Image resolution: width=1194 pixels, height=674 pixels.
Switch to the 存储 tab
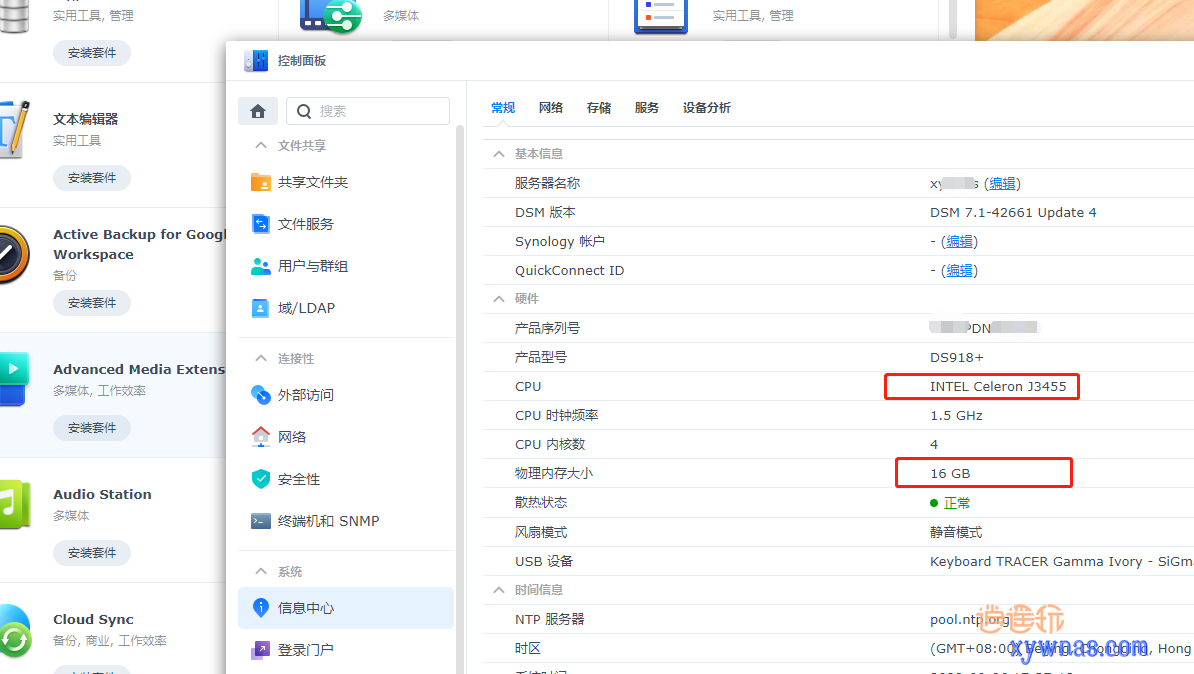point(598,107)
